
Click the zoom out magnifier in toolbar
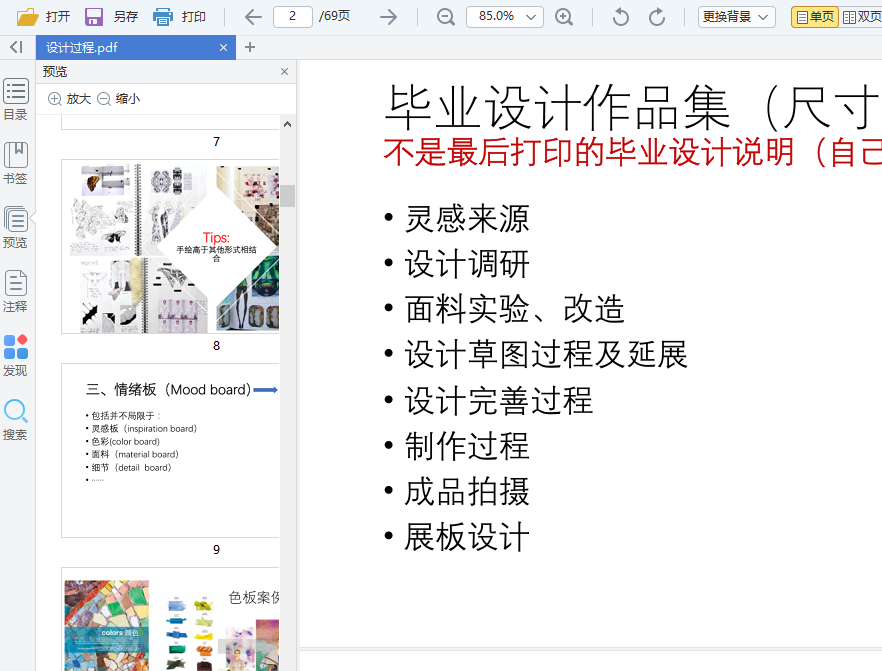446,16
